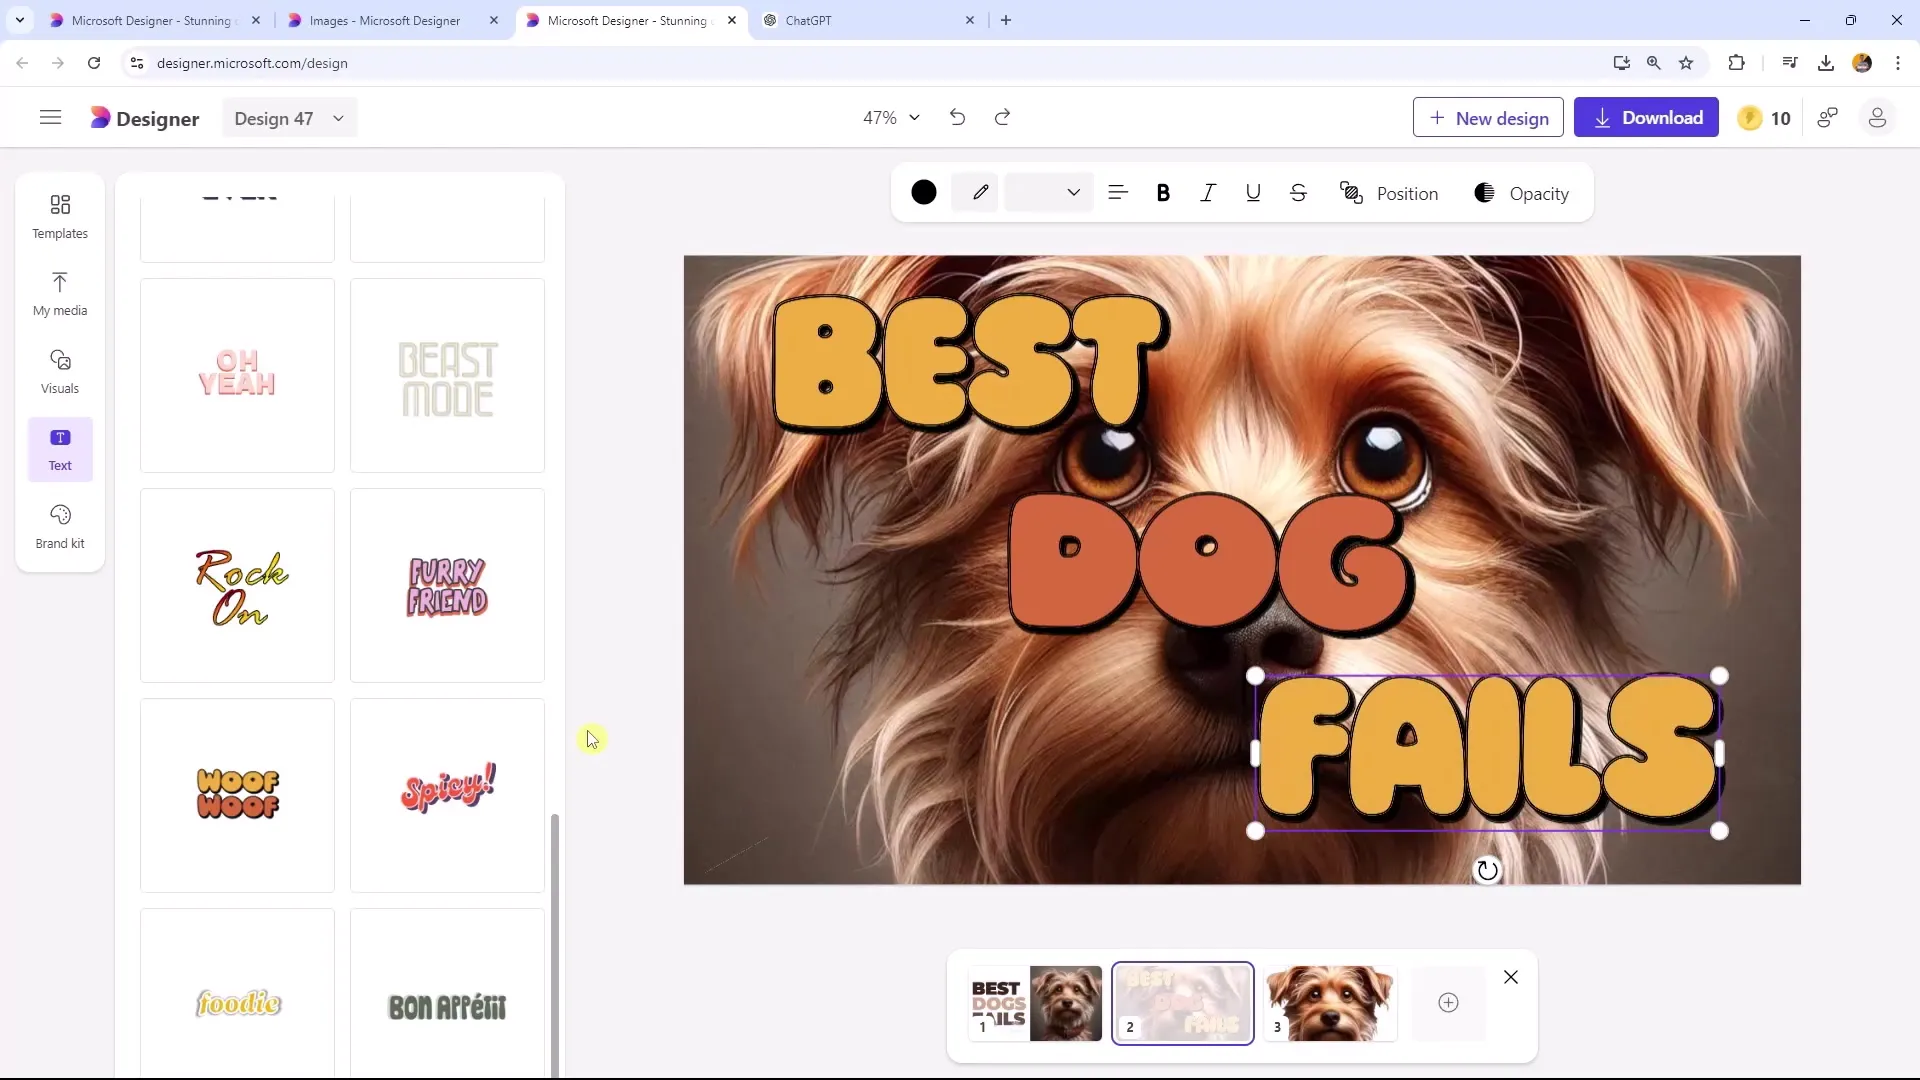
Task: Select the BEST text on canvas
Action: (970, 362)
